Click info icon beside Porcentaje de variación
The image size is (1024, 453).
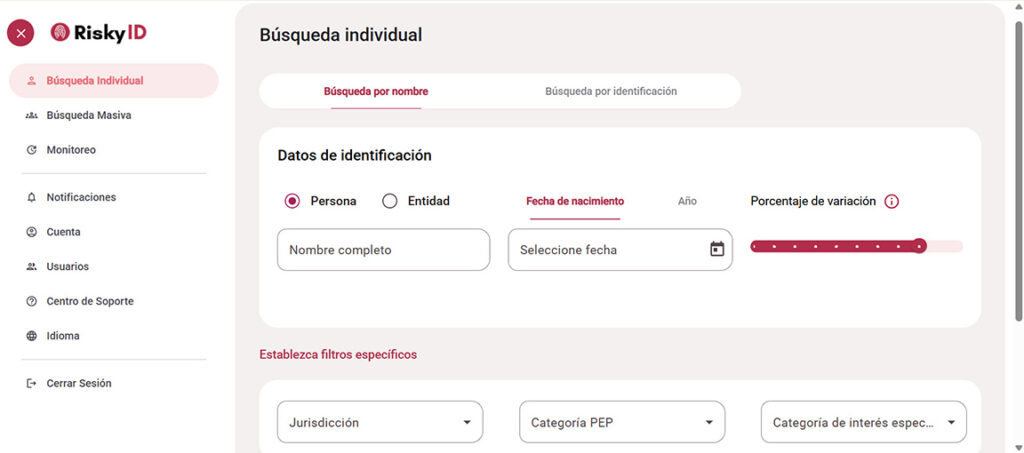[892, 201]
